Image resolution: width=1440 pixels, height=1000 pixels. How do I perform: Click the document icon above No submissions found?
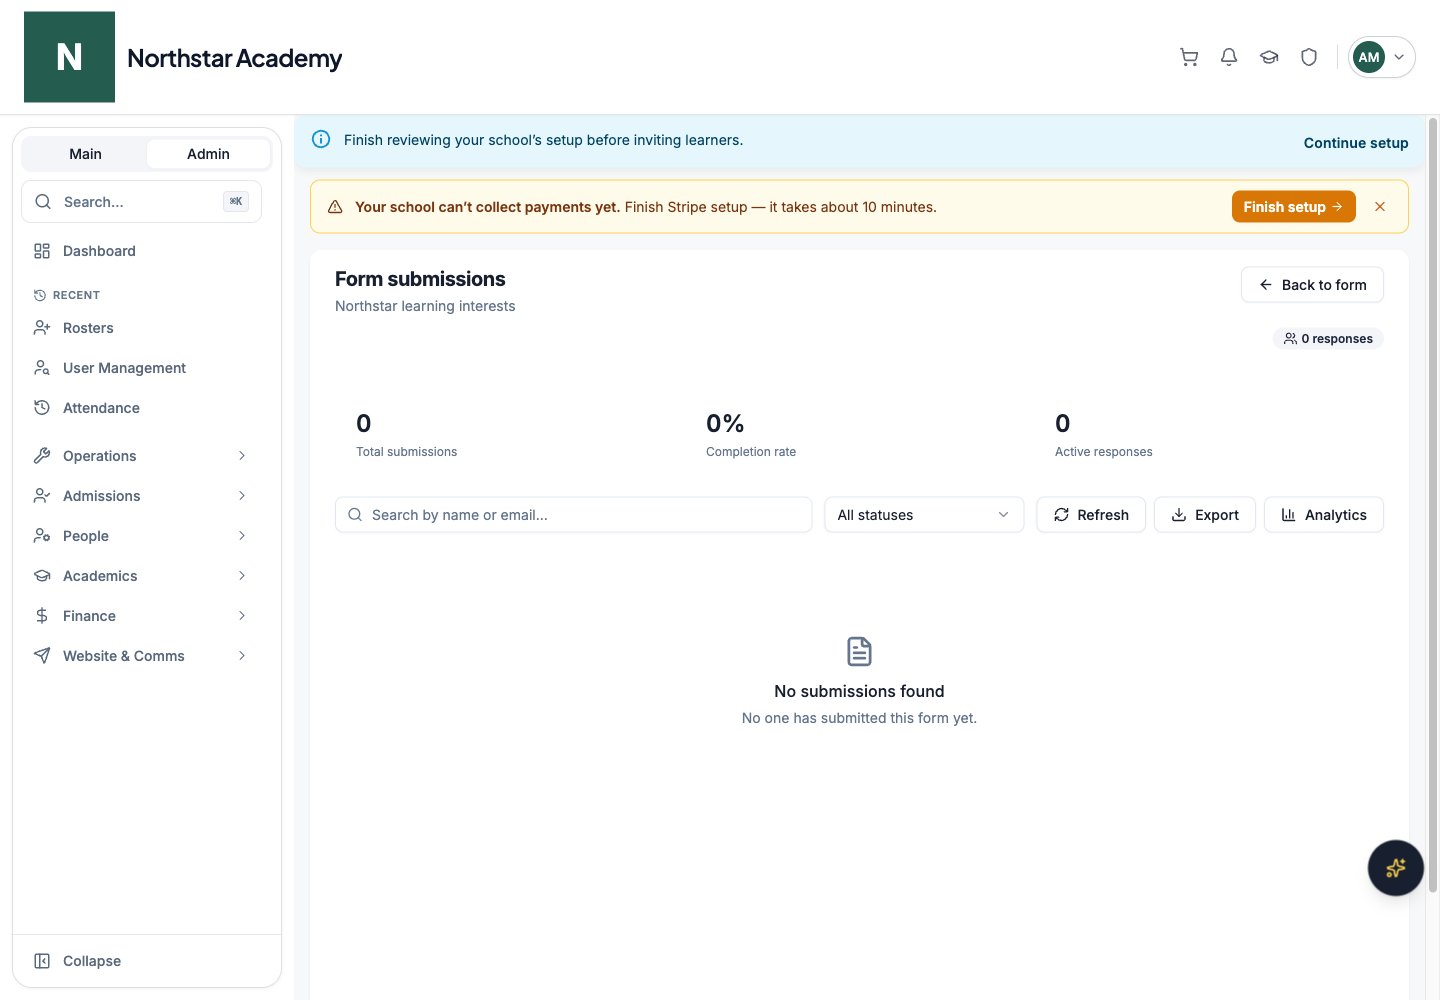pos(859,652)
